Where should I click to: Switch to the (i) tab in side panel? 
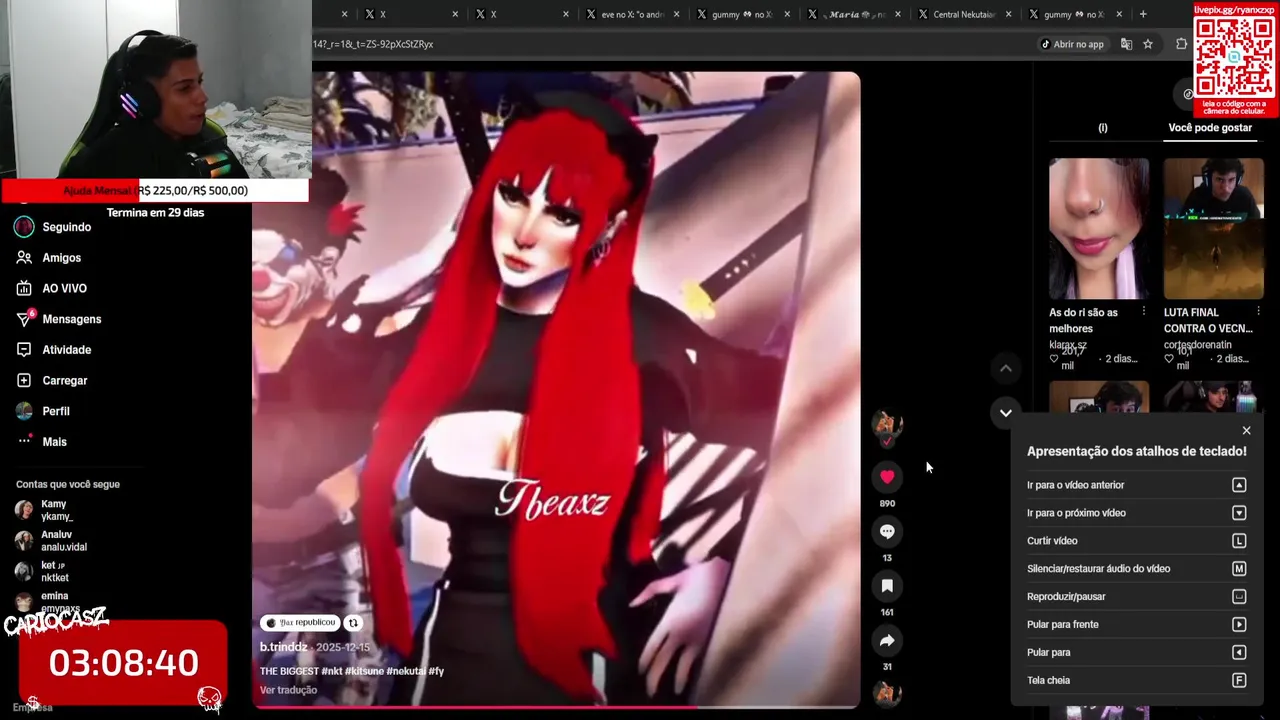(x=1103, y=128)
